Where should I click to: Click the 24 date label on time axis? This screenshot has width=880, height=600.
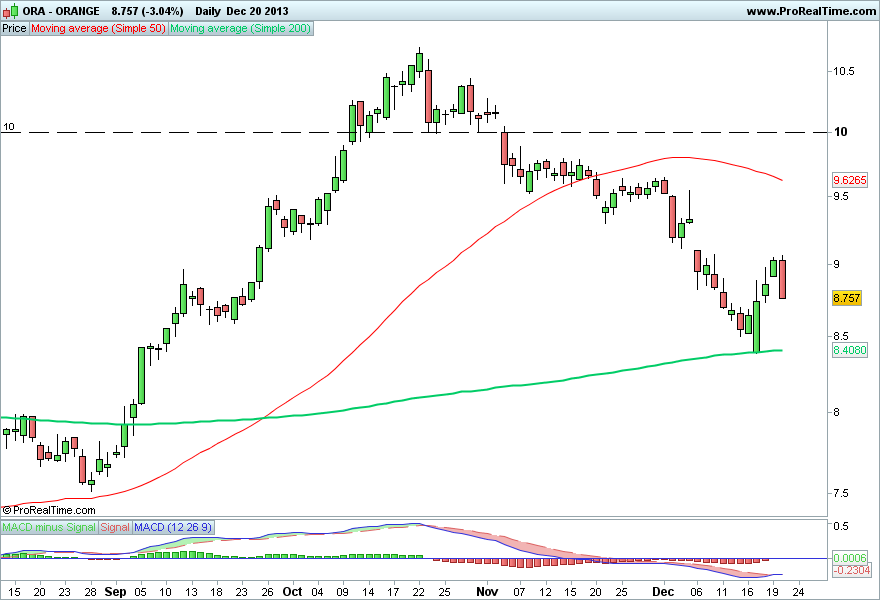pyautogui.click(x=798, y=592)
